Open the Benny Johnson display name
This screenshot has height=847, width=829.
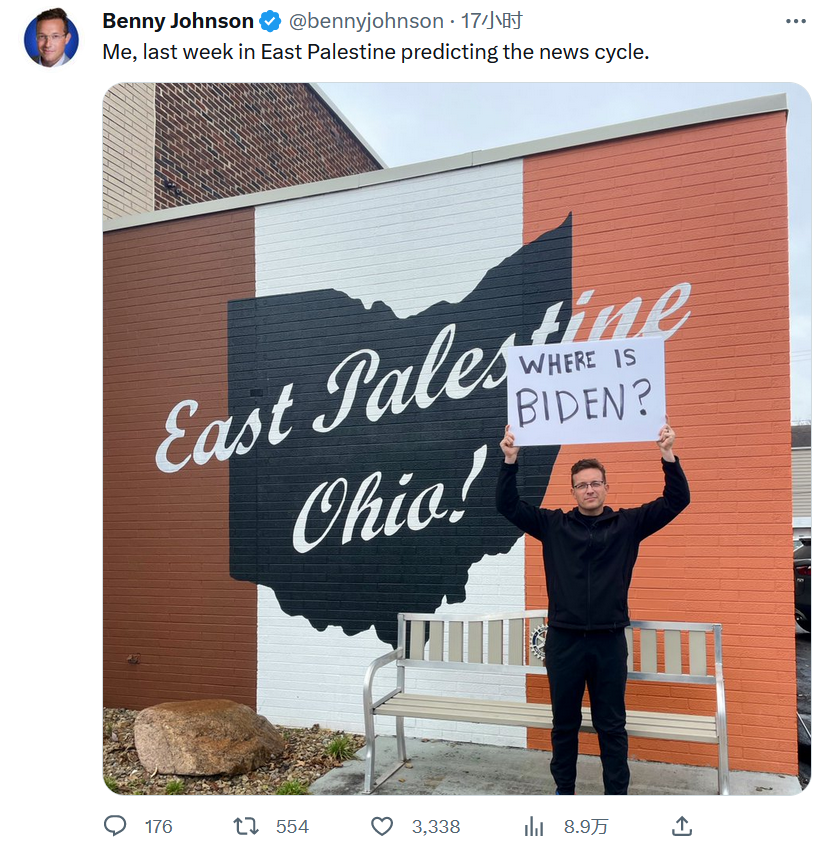[178, 21]
